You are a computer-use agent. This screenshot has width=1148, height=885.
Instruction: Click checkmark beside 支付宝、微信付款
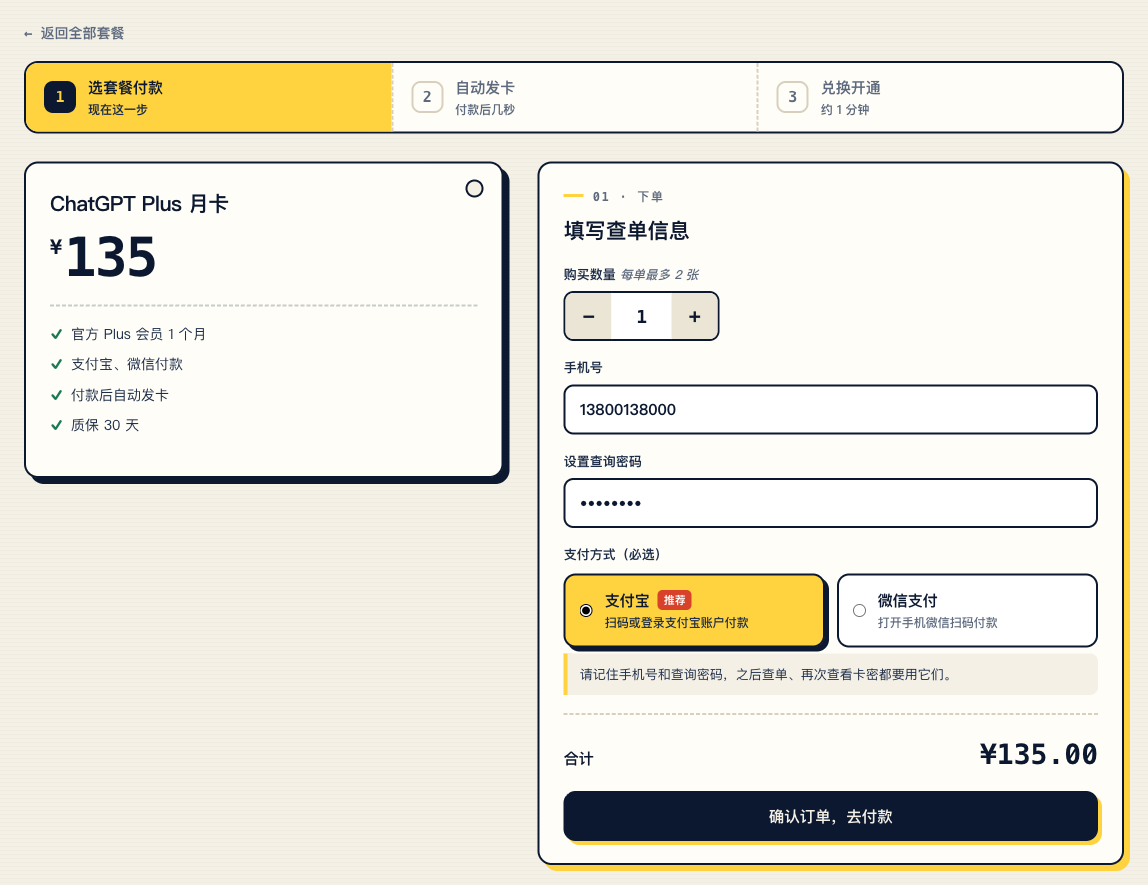click(56, 365)
